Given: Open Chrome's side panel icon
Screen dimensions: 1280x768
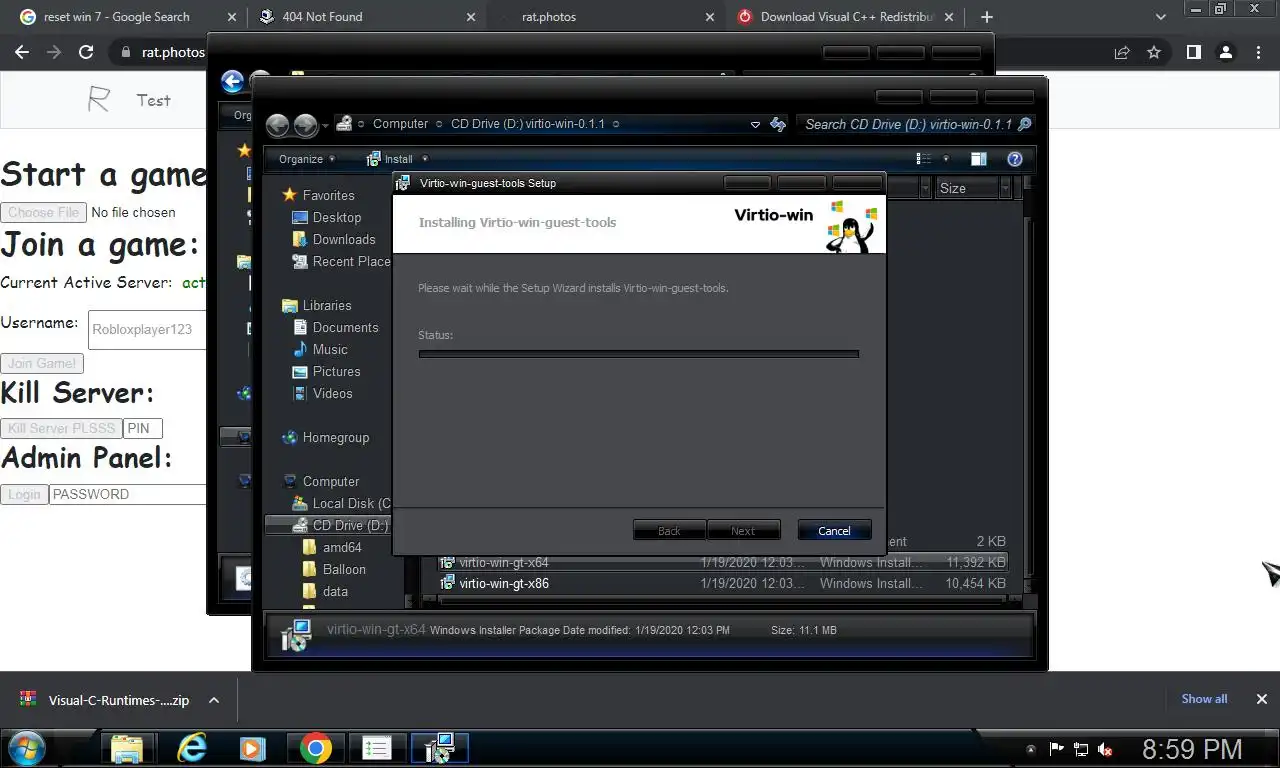Looking at the screenshot, I should [x=1193, y=52].
